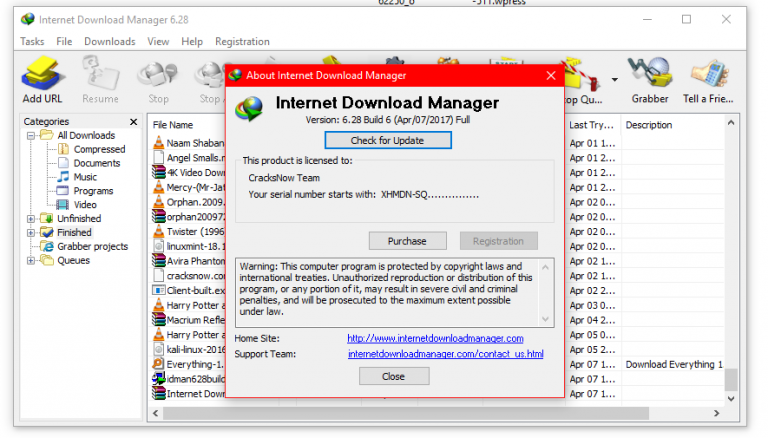Click the Orphan.2009 VLC cone icon

pos(158,201)
